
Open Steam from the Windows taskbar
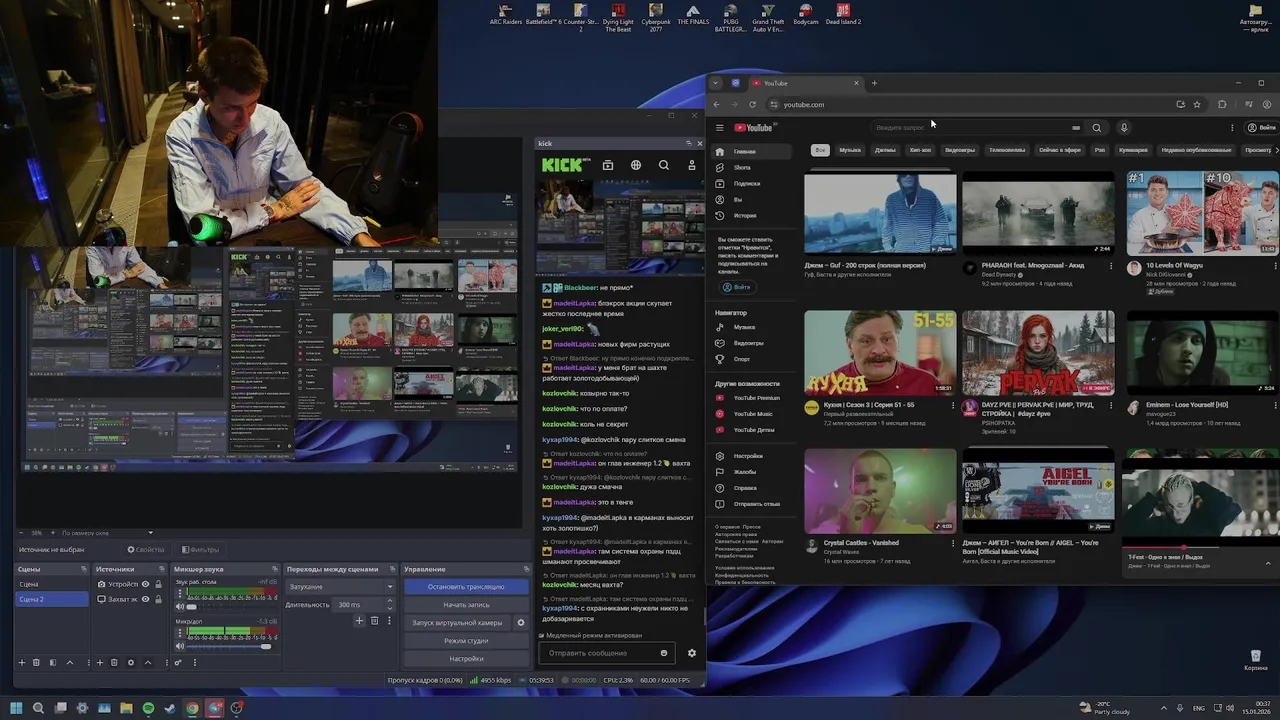click(170, 708)
